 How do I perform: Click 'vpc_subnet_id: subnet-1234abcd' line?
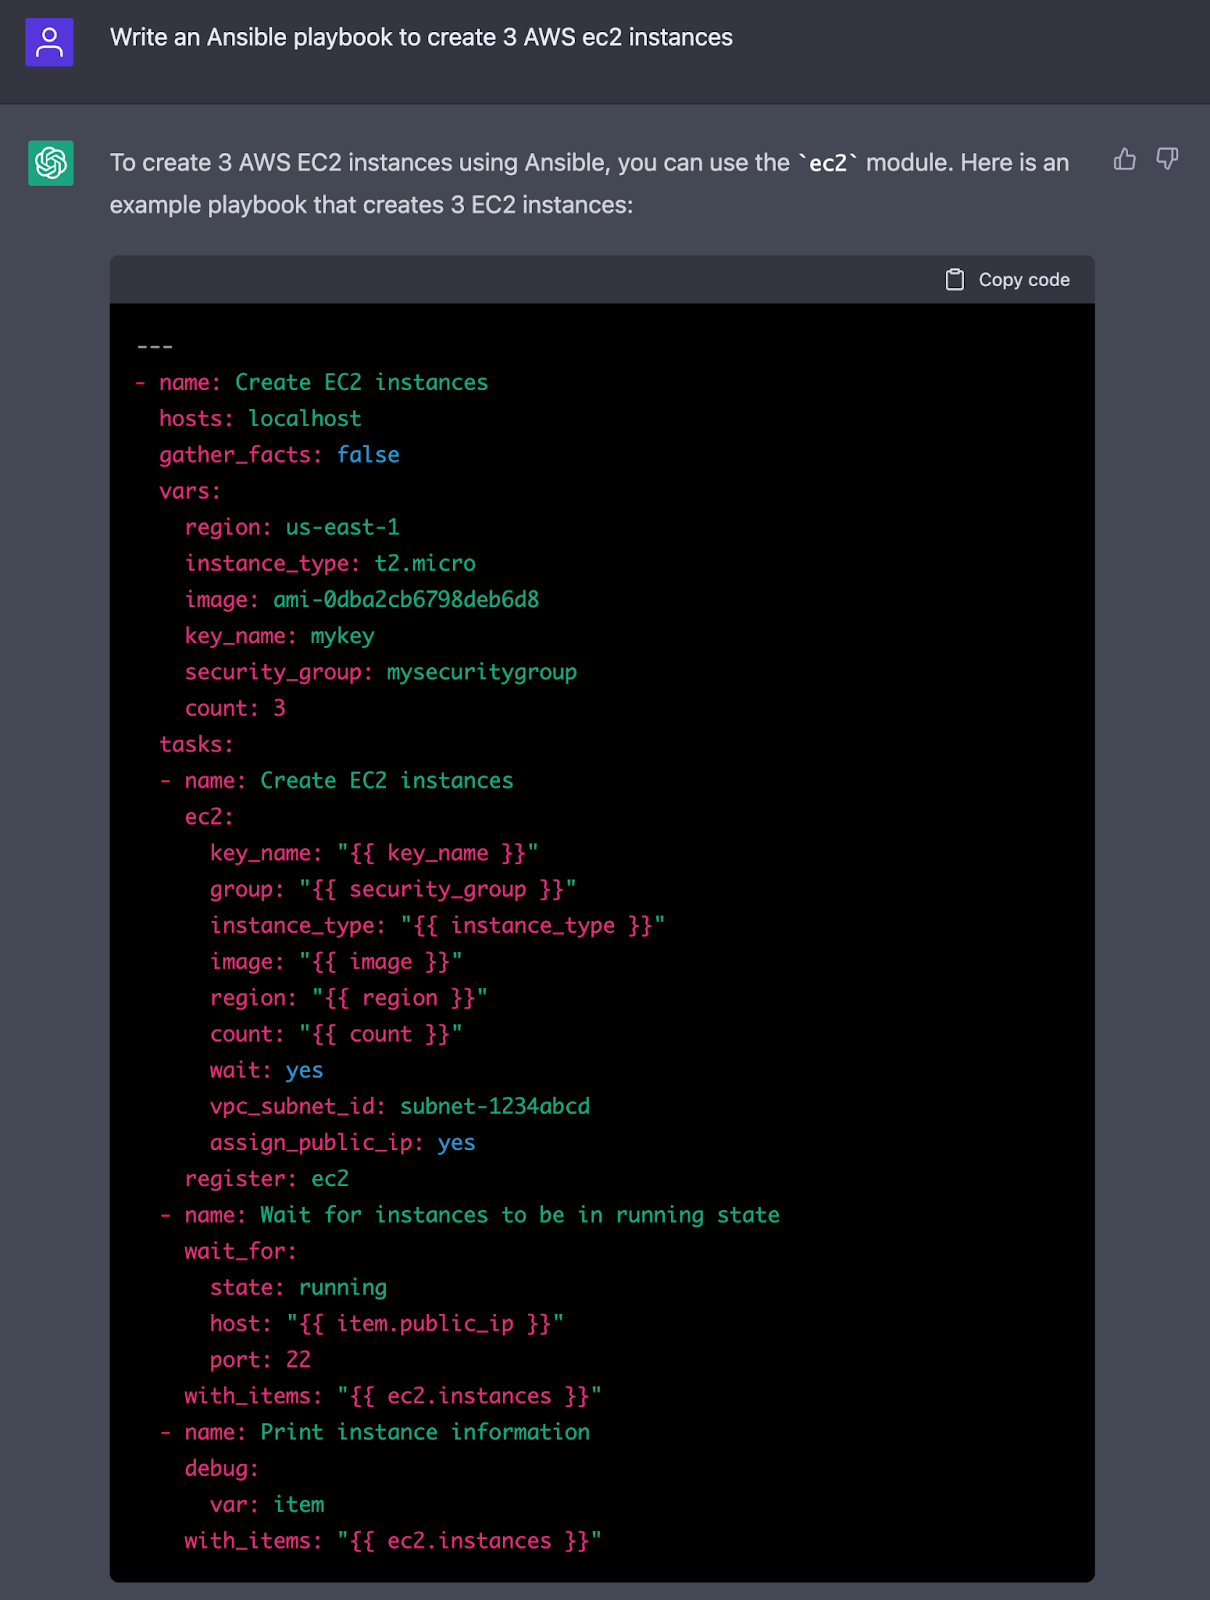(400, 1107)
